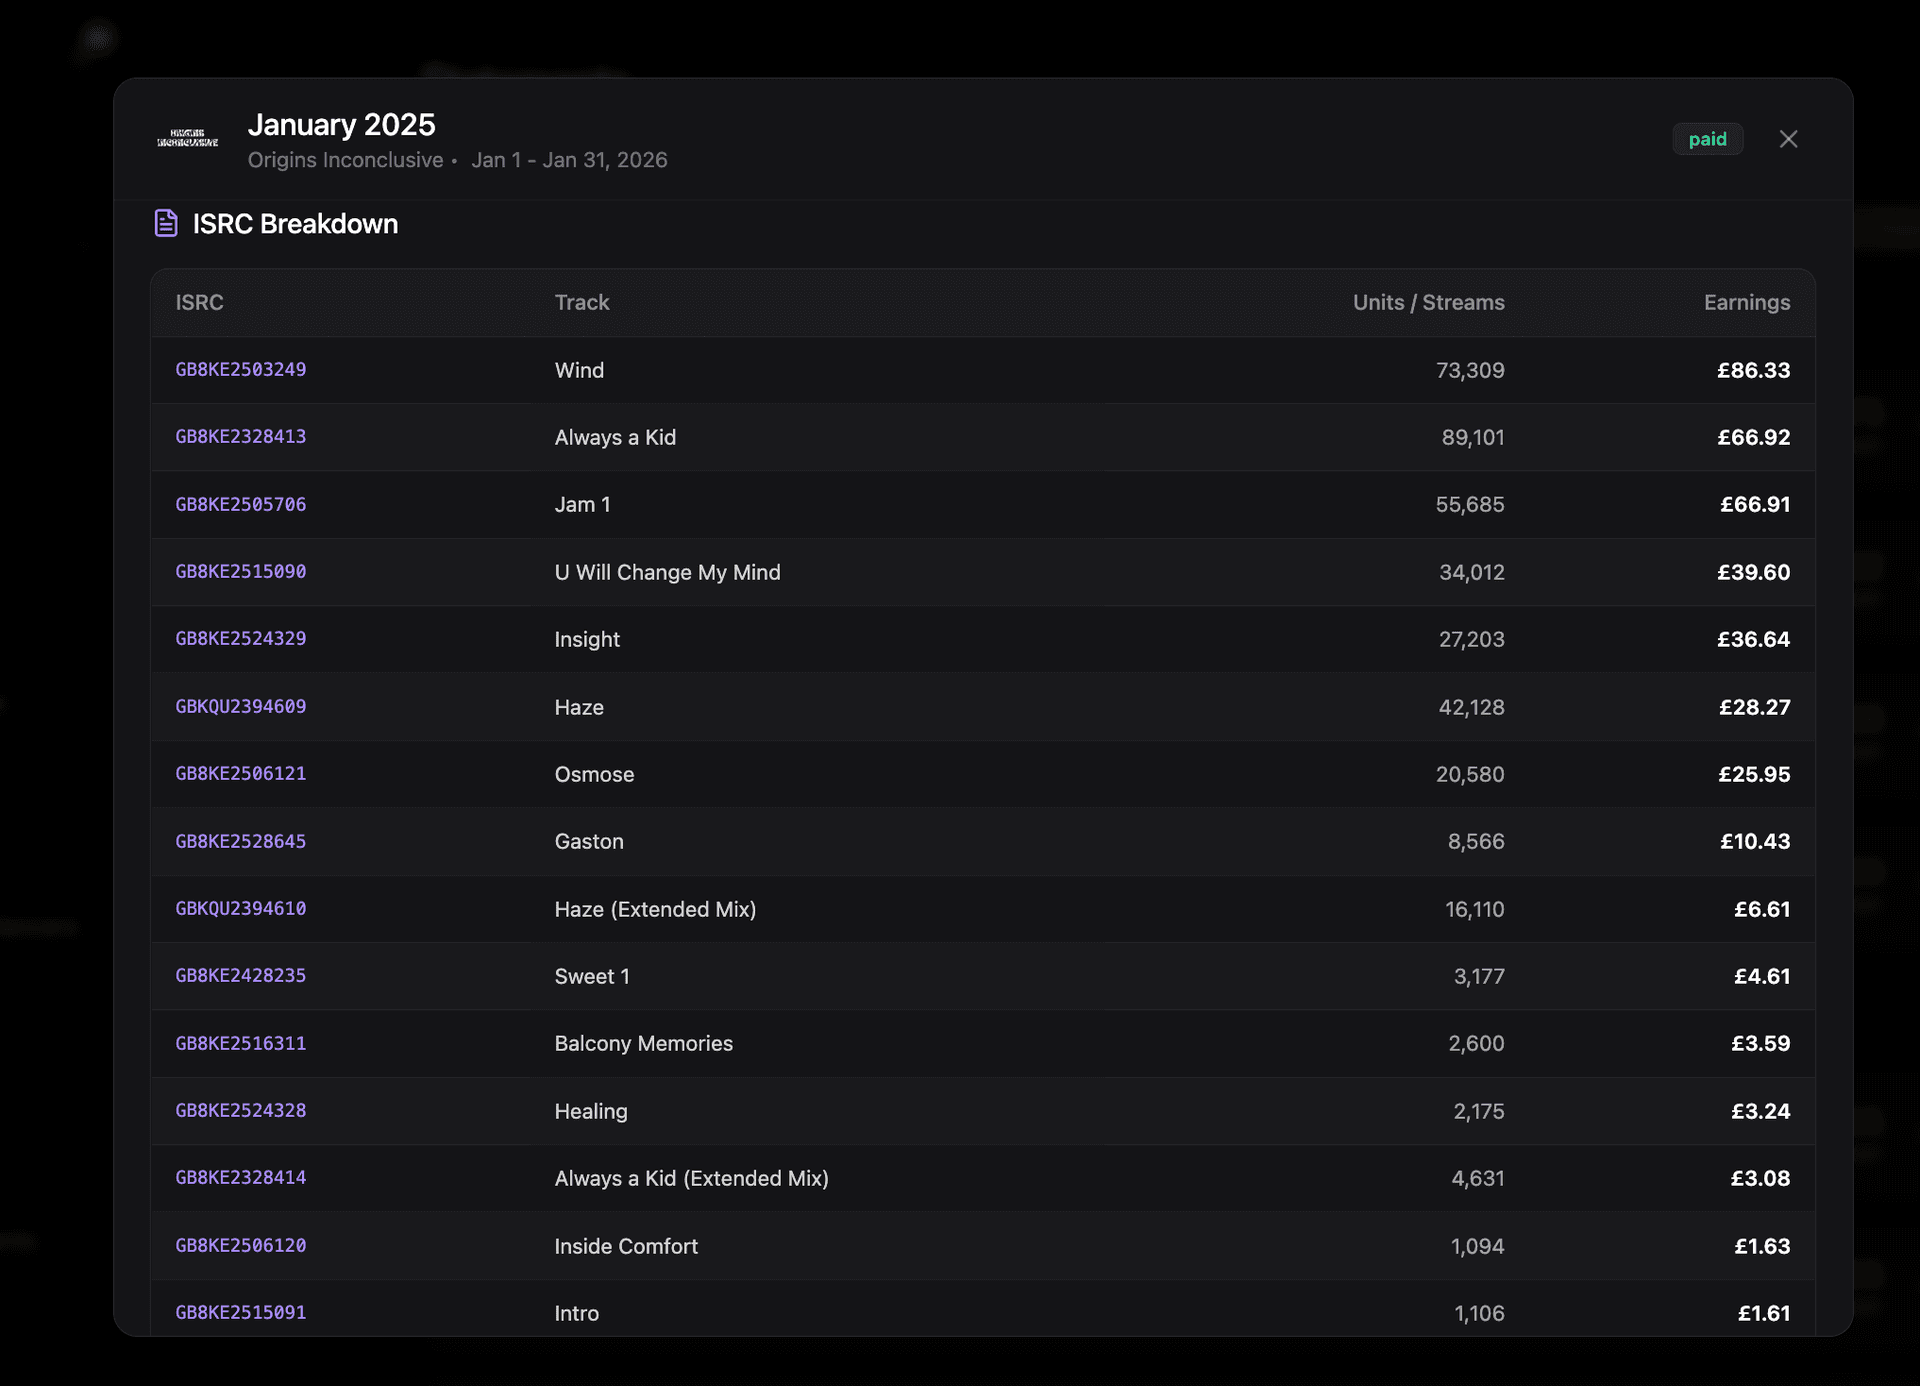Image resolution: width=1920 pixels, height=1386 pixels.
Task: Open ISRC code GBKQU2394609
Action: click(241, 706)
